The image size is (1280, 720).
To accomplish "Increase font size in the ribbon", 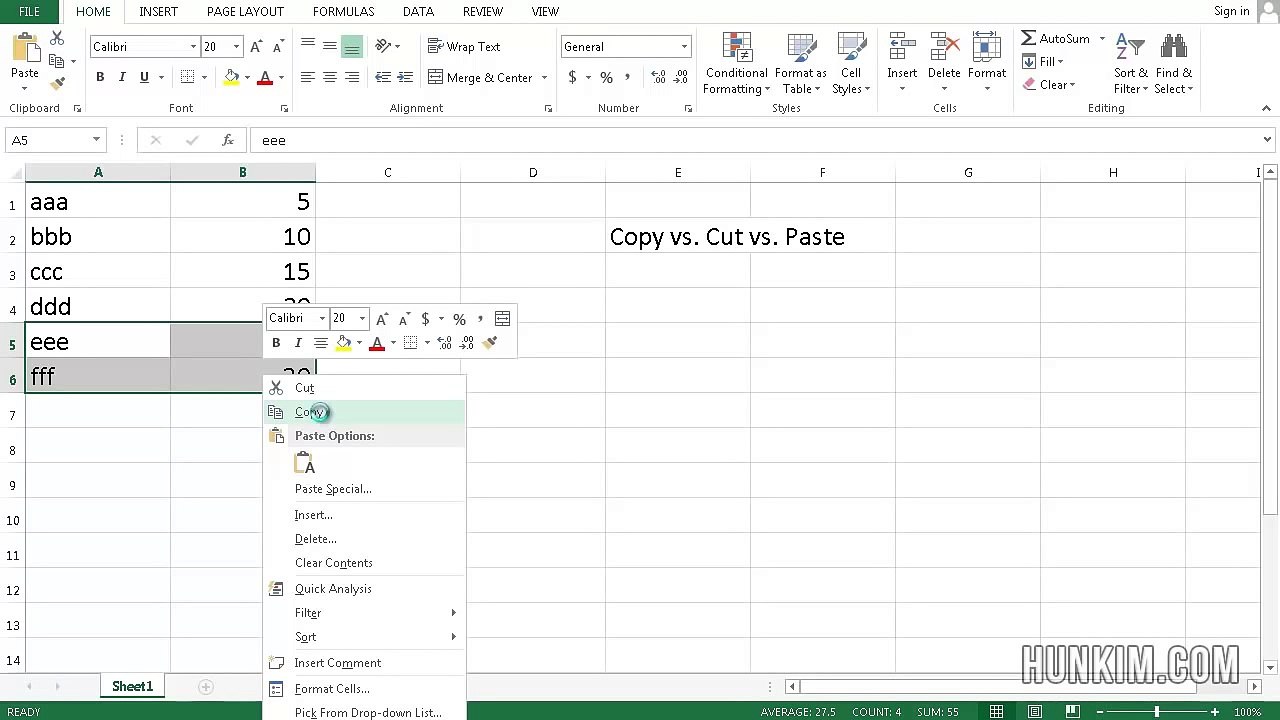I will [257, 47].
